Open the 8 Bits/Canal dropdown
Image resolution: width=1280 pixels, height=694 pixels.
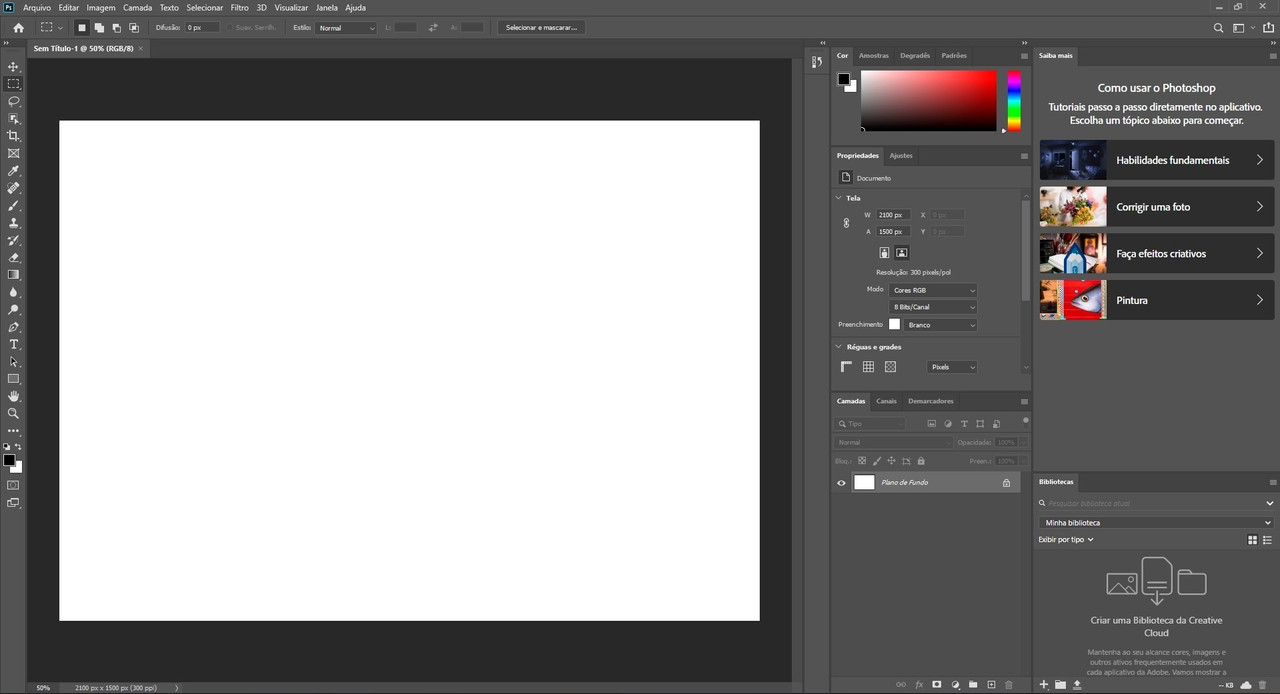point(933,307)
